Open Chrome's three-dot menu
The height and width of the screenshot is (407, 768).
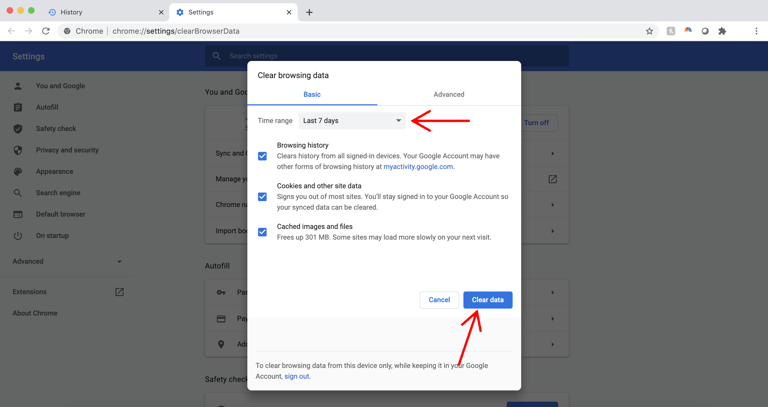click(756, 31)
